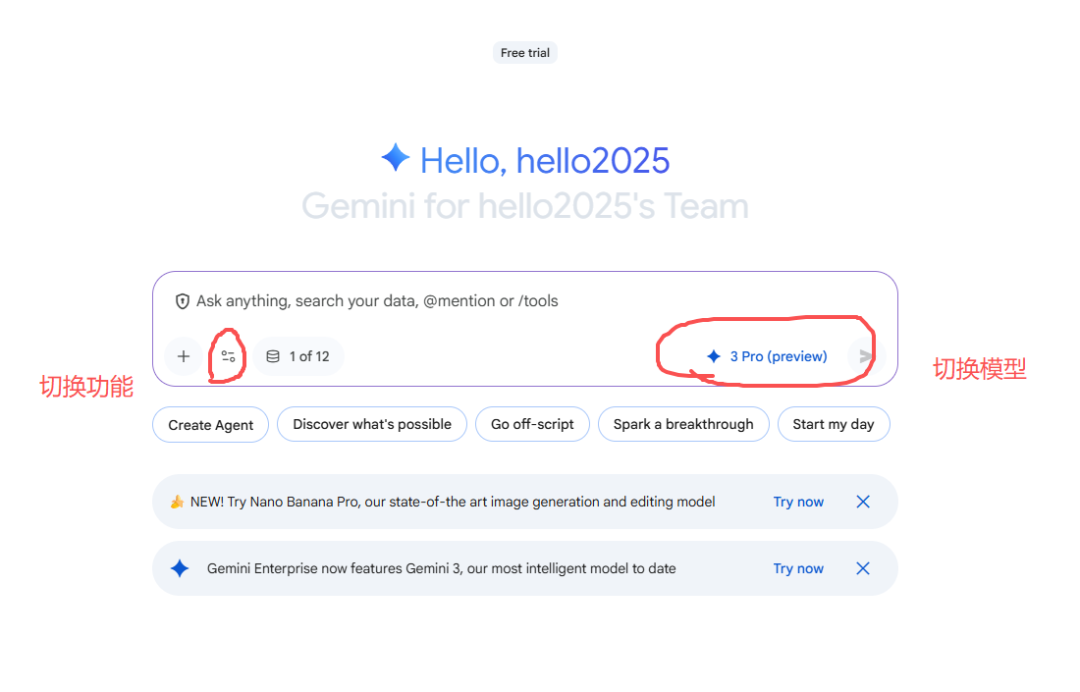Click the Gemini sparkle beside the Hello greeting

coord(395,158)
